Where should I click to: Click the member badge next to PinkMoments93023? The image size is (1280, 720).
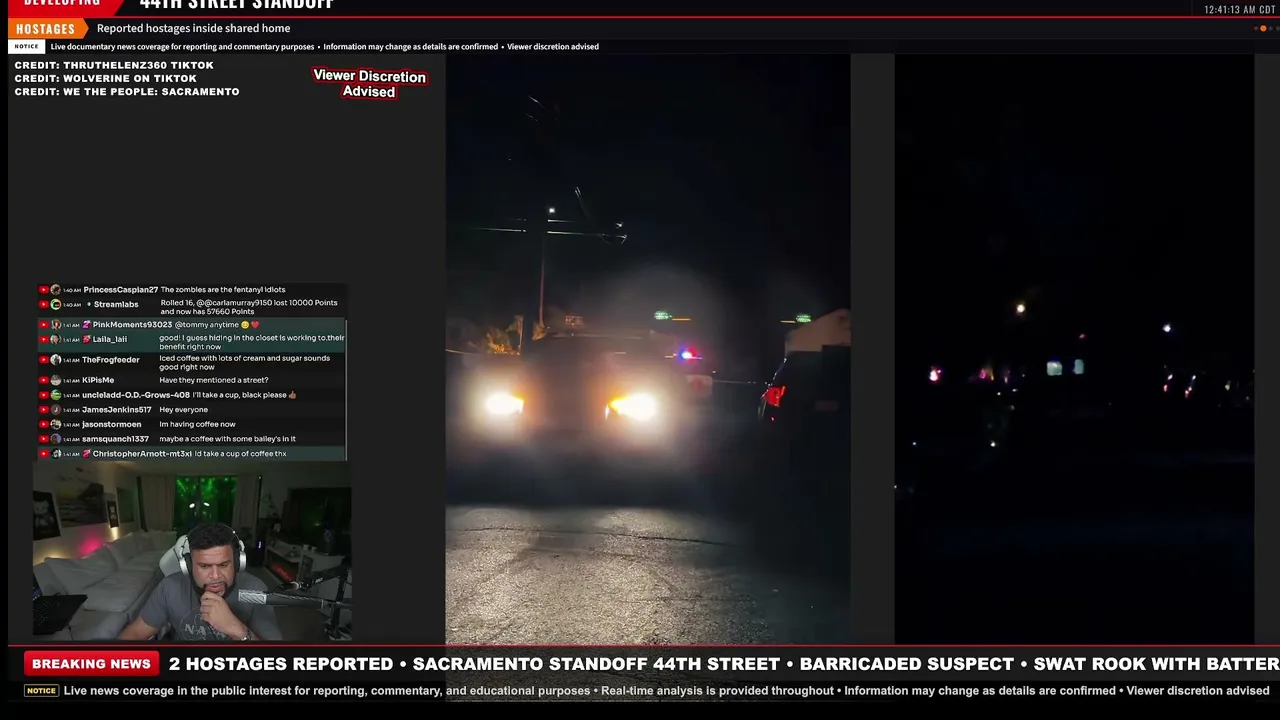(87, 325)
